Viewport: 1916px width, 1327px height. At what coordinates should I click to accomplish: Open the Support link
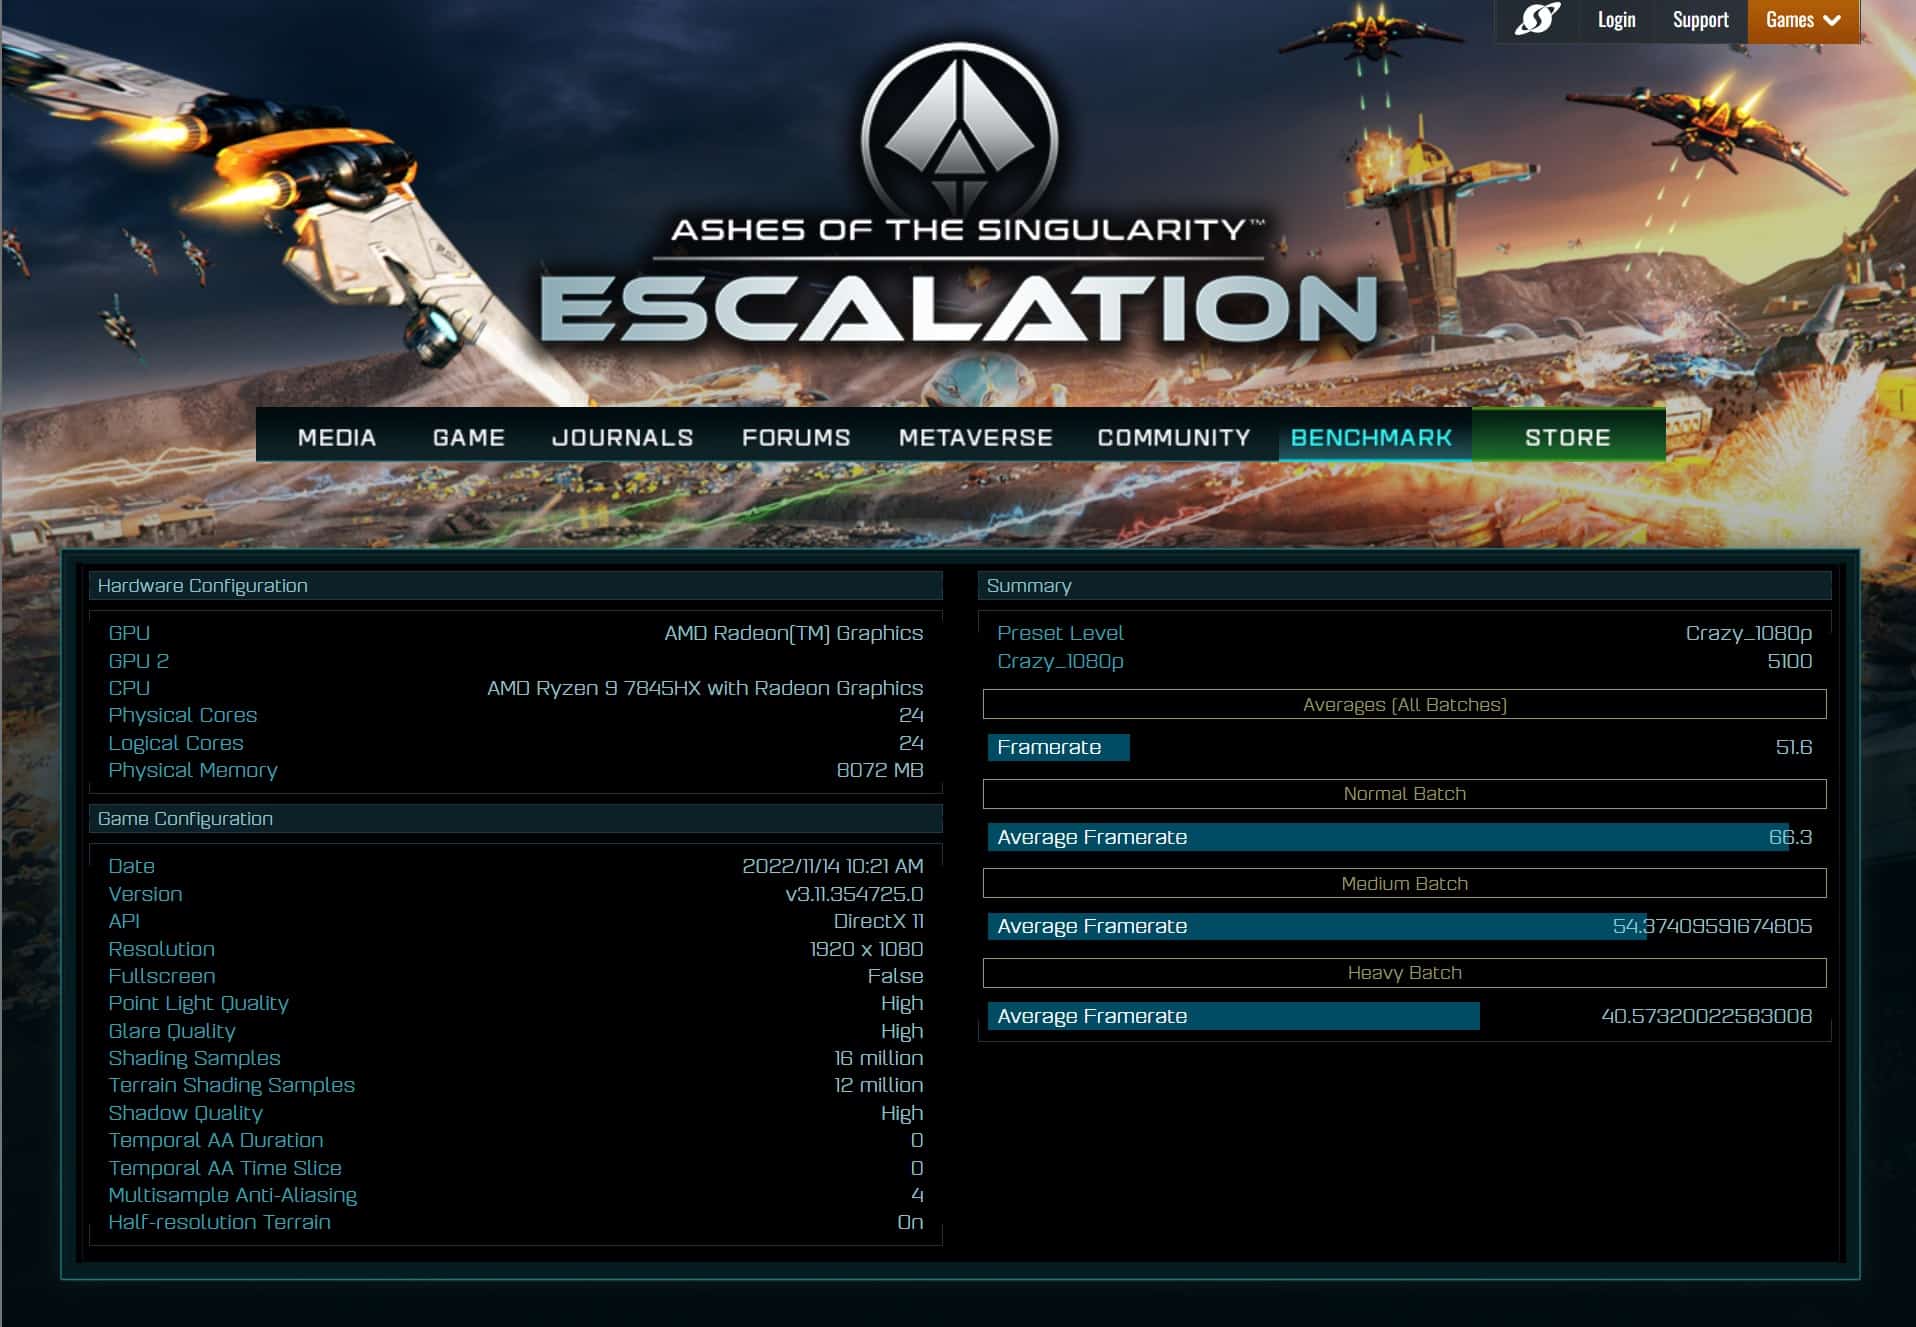1700,19
